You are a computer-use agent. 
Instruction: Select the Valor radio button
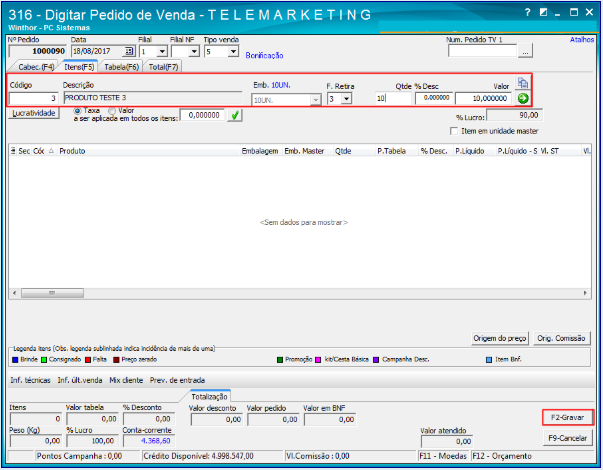tap(112, 110)
